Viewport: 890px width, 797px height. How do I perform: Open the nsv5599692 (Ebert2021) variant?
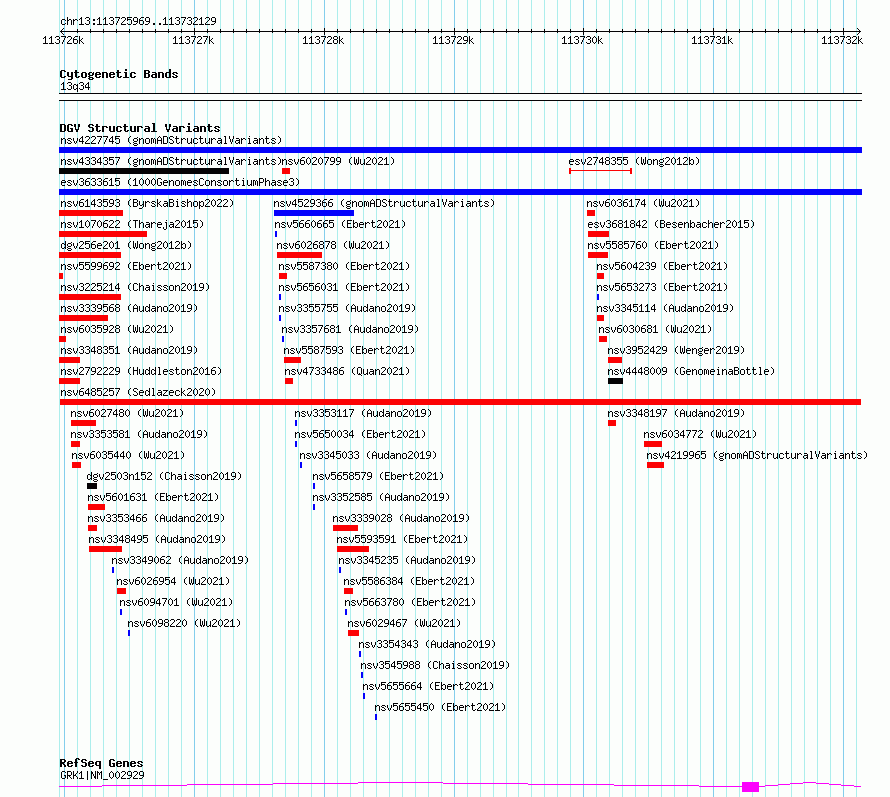126,266
